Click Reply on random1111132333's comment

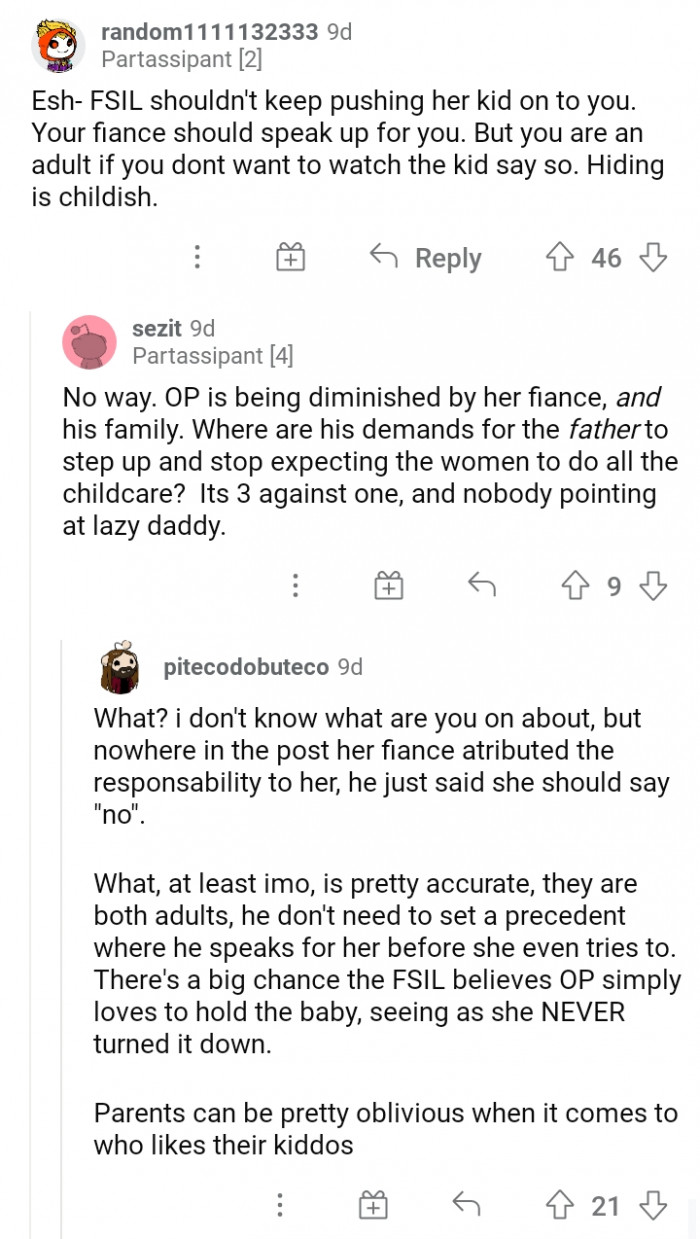[426, 258]
